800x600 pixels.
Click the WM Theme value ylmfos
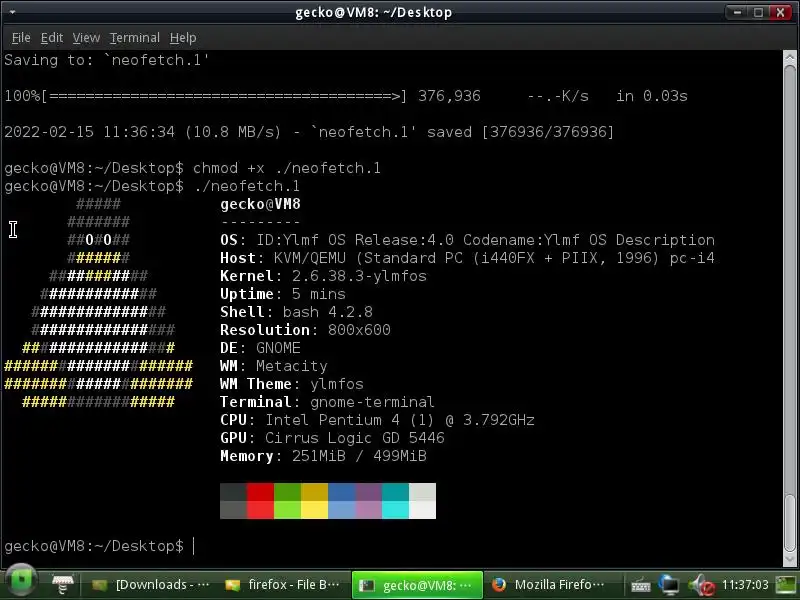tap(337, 384)
